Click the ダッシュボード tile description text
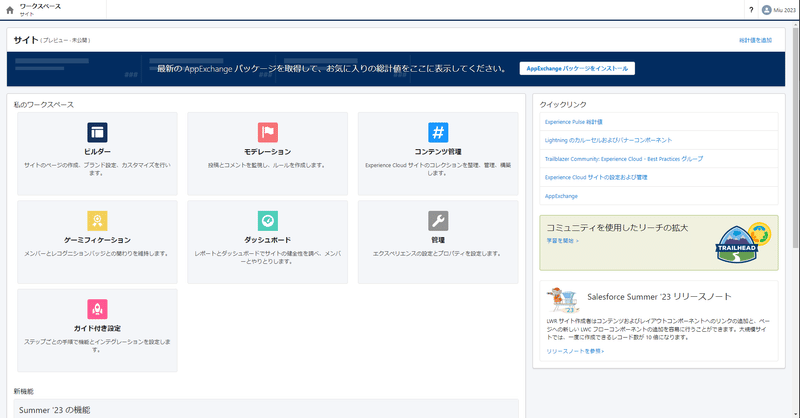Screen dimensions: 800x418 point(268,257)
